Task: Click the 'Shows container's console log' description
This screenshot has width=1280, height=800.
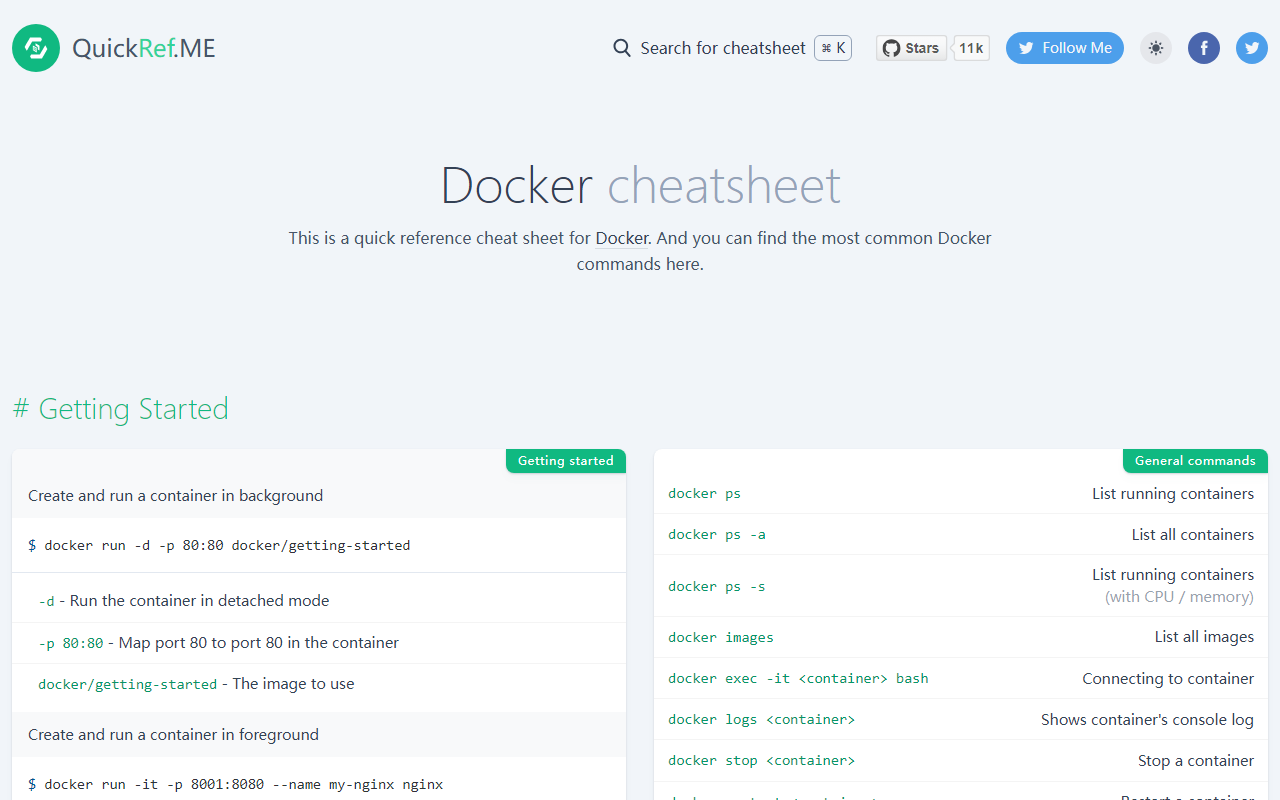Action: 1147,720
